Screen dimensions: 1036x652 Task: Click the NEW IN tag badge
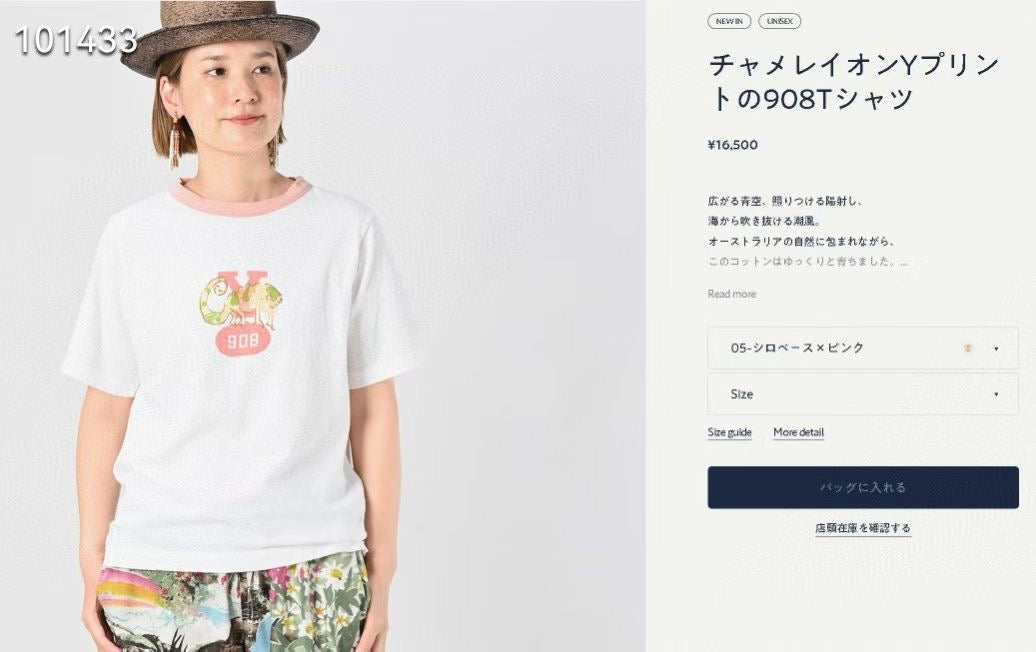click(x=729, y=21)
